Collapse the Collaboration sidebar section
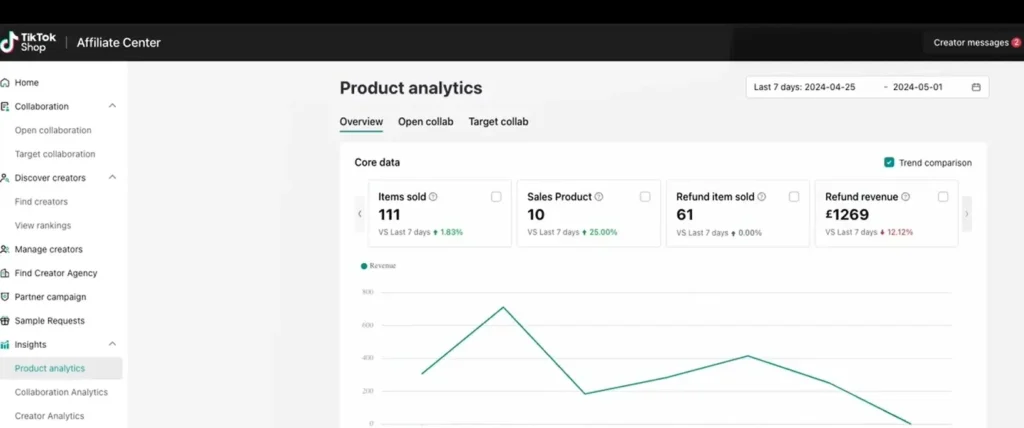This screenshot has height=428, width=1024. click(112, 106)
